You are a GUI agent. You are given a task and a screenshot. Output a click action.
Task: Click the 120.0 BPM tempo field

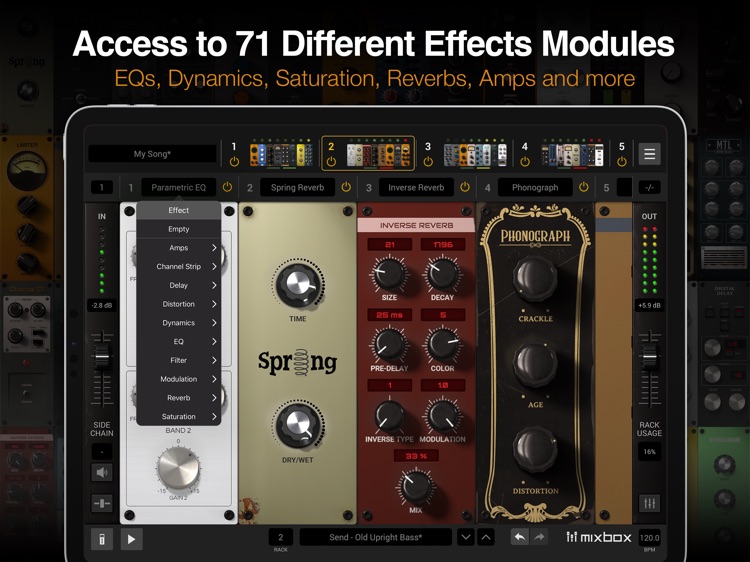[x=649, y=538]
